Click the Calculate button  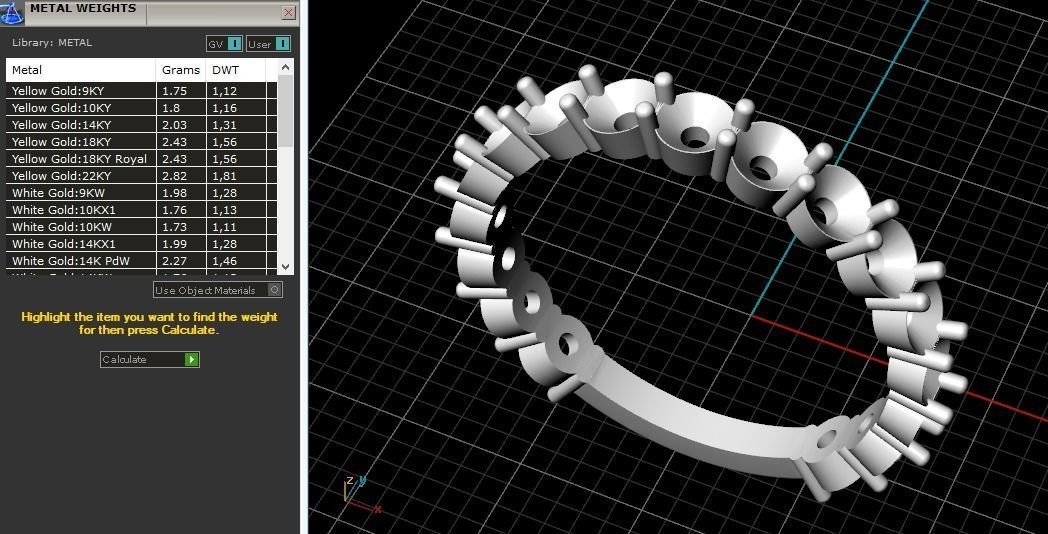pos(150,360)
